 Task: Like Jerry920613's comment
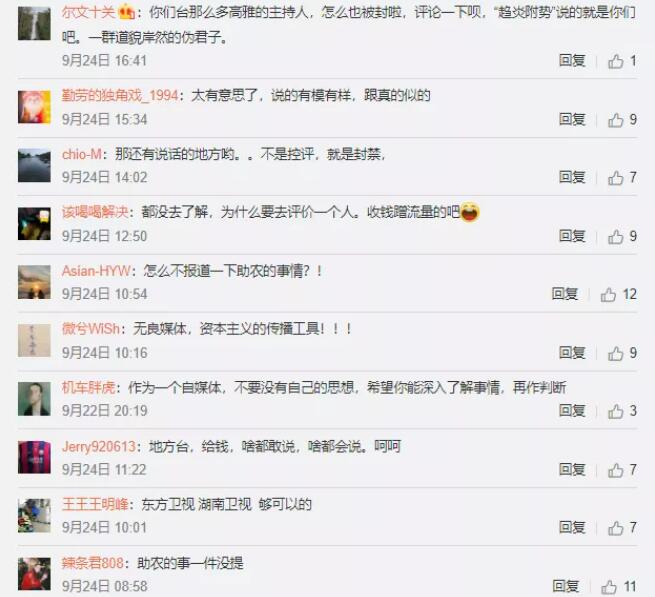(615, 470)
